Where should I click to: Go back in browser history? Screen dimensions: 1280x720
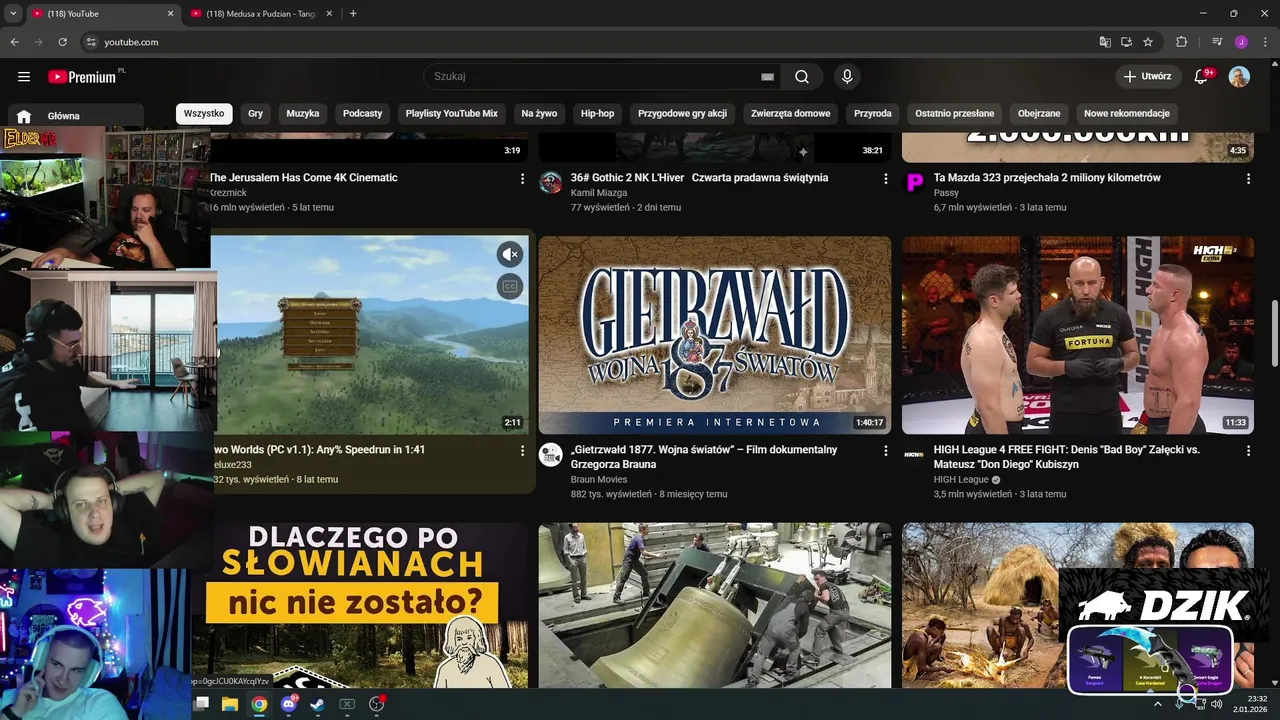[15, 42]
